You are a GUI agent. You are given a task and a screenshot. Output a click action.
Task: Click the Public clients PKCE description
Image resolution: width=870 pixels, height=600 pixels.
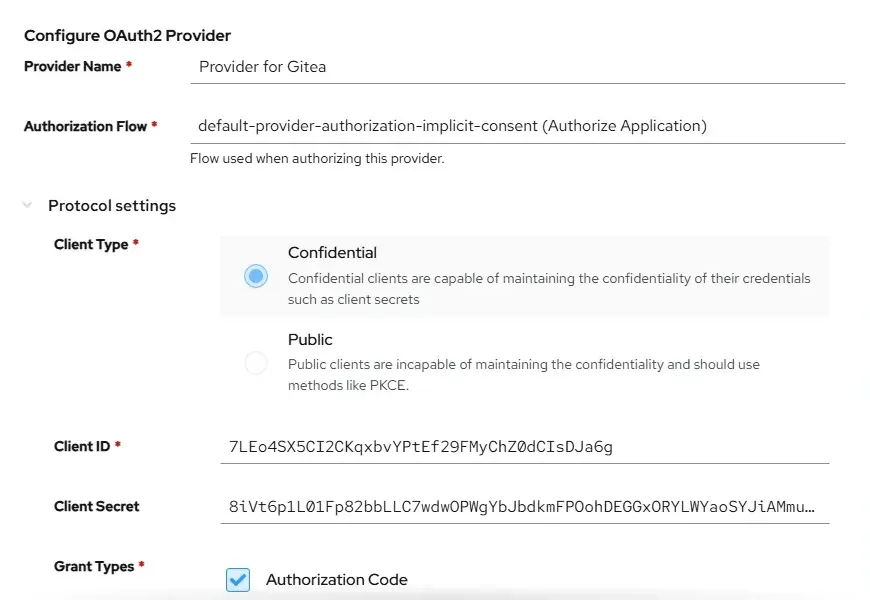pyautogui.click(x=524, y=375)
